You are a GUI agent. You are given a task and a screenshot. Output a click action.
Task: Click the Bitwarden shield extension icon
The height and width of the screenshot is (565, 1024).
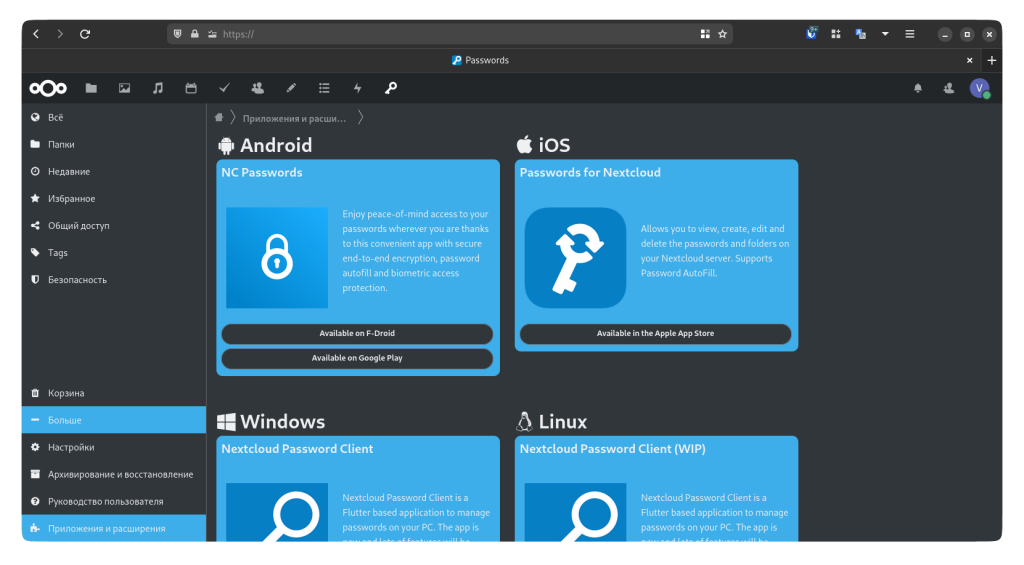(811, 33)
